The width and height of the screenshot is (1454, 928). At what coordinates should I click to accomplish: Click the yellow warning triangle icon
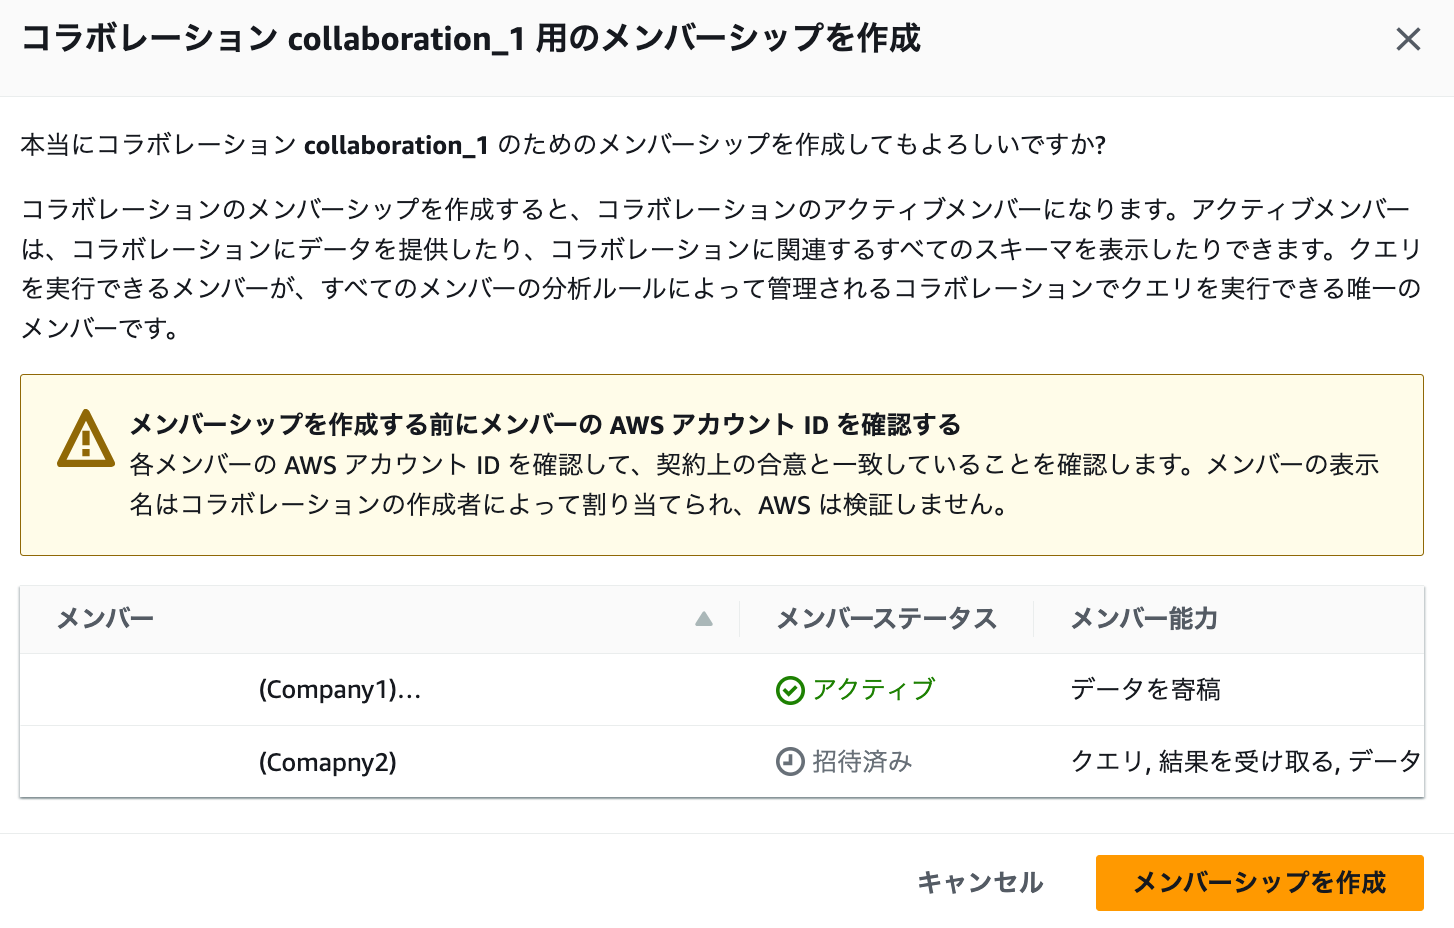coord(86,440)
